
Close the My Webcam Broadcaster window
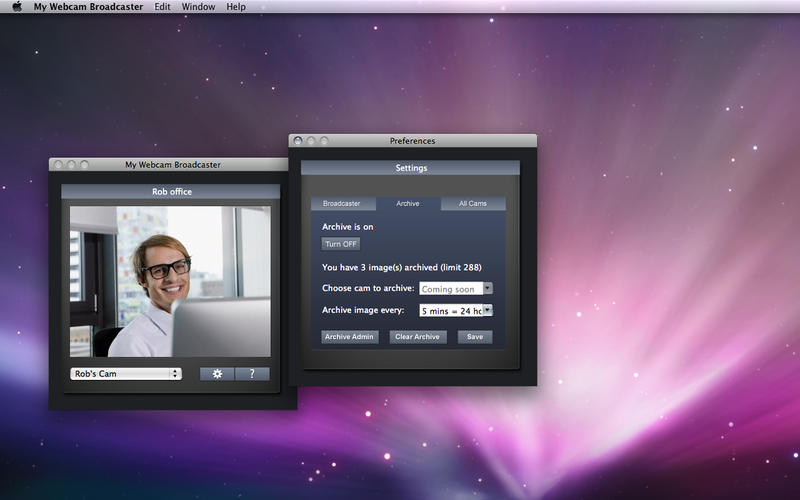pos(58,164)
